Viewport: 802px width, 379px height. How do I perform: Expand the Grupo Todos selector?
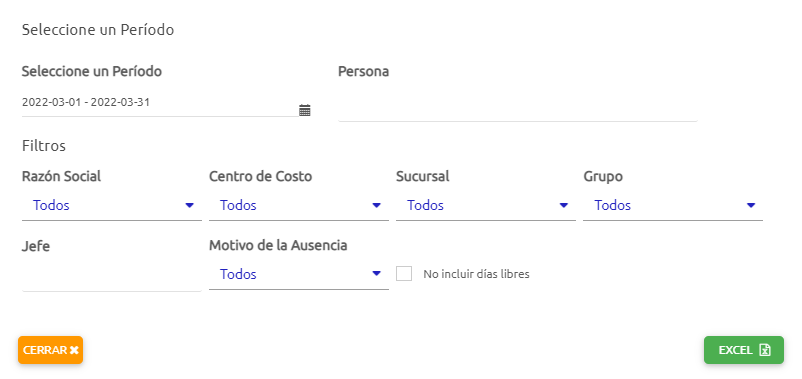click(x=673, y=206)
